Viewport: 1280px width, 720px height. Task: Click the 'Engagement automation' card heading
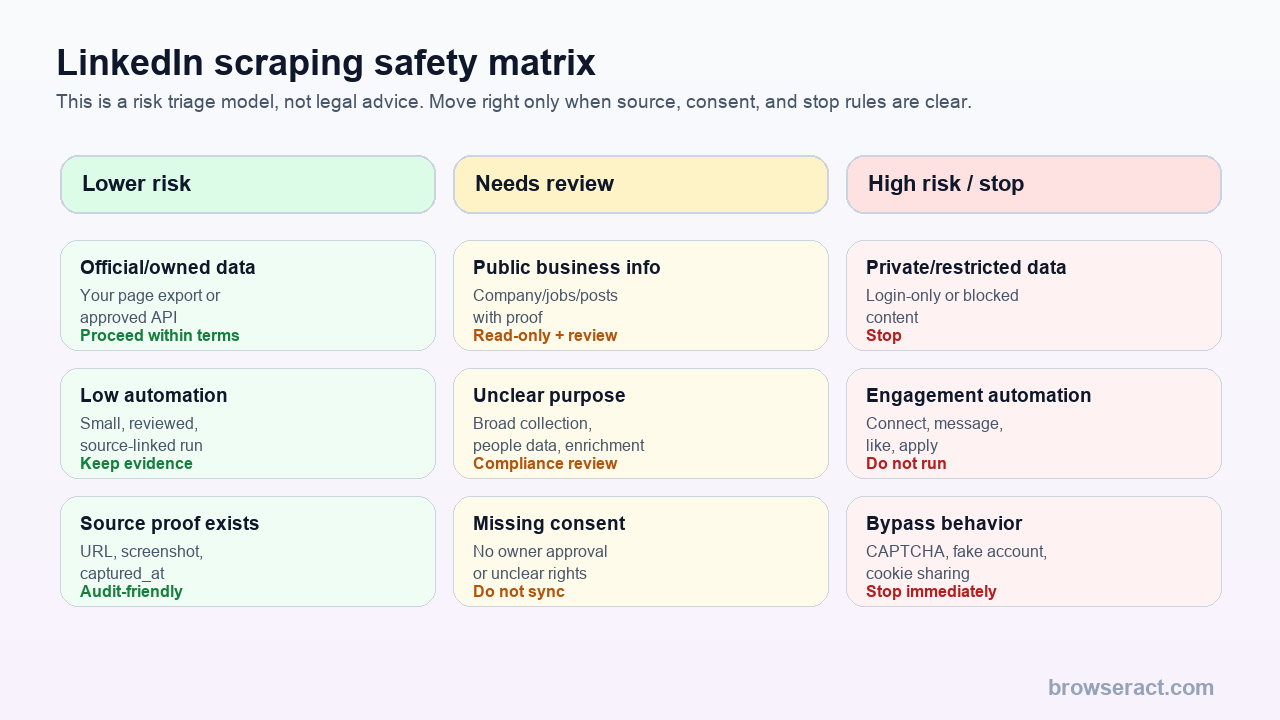(979, 396)
